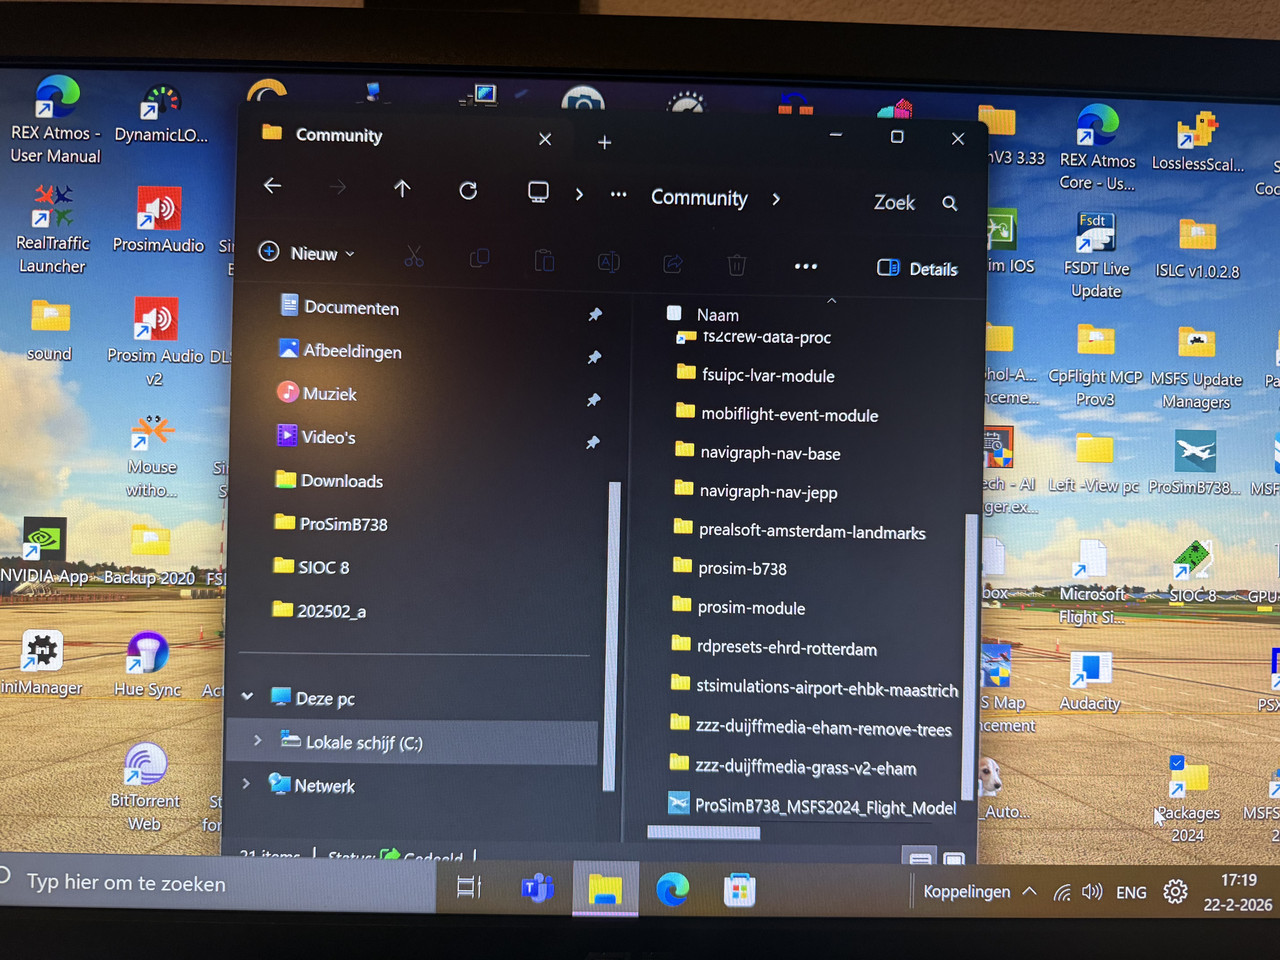Screen dimensions: 1280x960
Task: Click the Copy icon in Explorer toolbar
Action: pos(480,259)
